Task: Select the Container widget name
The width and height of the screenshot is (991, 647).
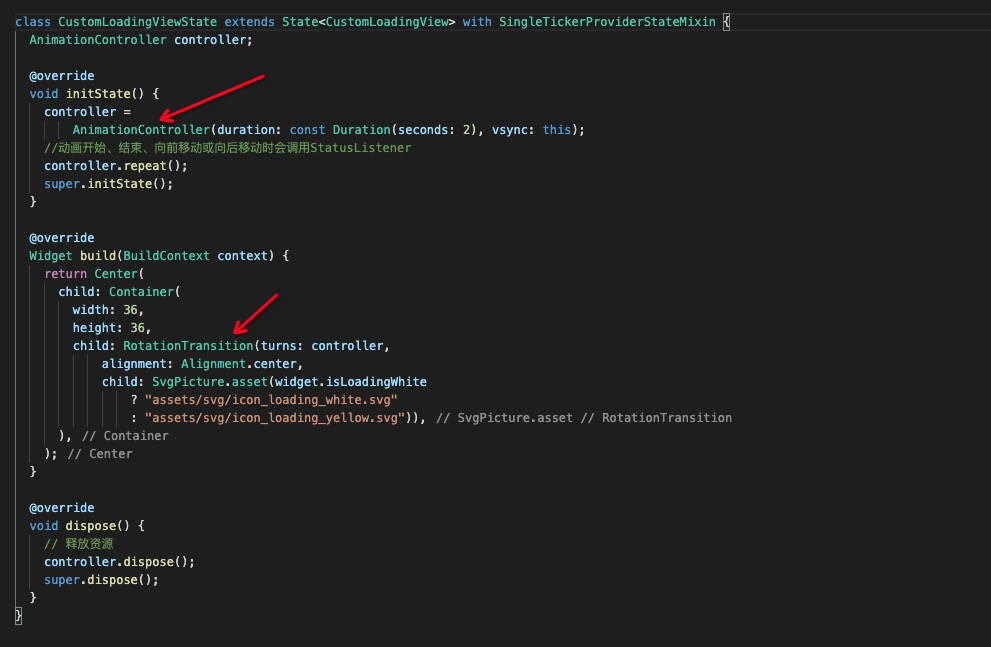Action: tap(141, 291)
